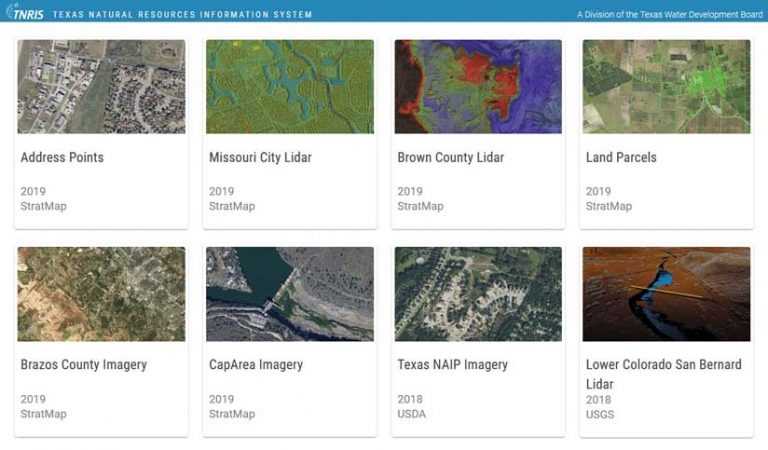Click 'A Division of the Texas Water Development Board' text
Image resolution: width=768 pixels, height=450 pixels.
(670, 15)
